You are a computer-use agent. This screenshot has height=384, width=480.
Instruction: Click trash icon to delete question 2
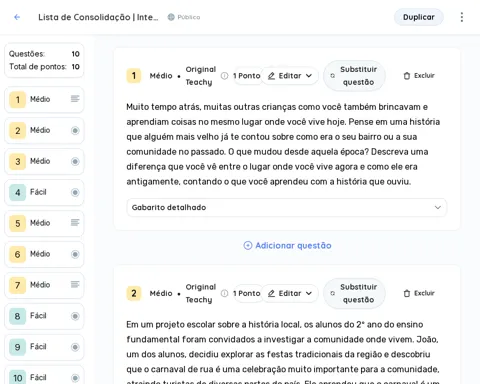407,293
